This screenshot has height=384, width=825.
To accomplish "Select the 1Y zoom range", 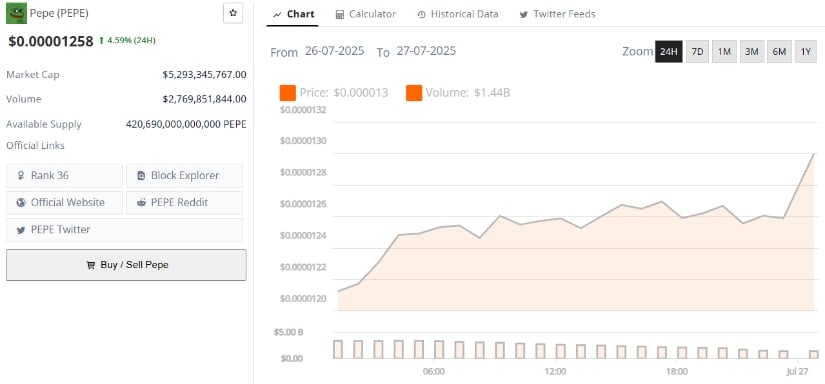I will click(806, 52).
